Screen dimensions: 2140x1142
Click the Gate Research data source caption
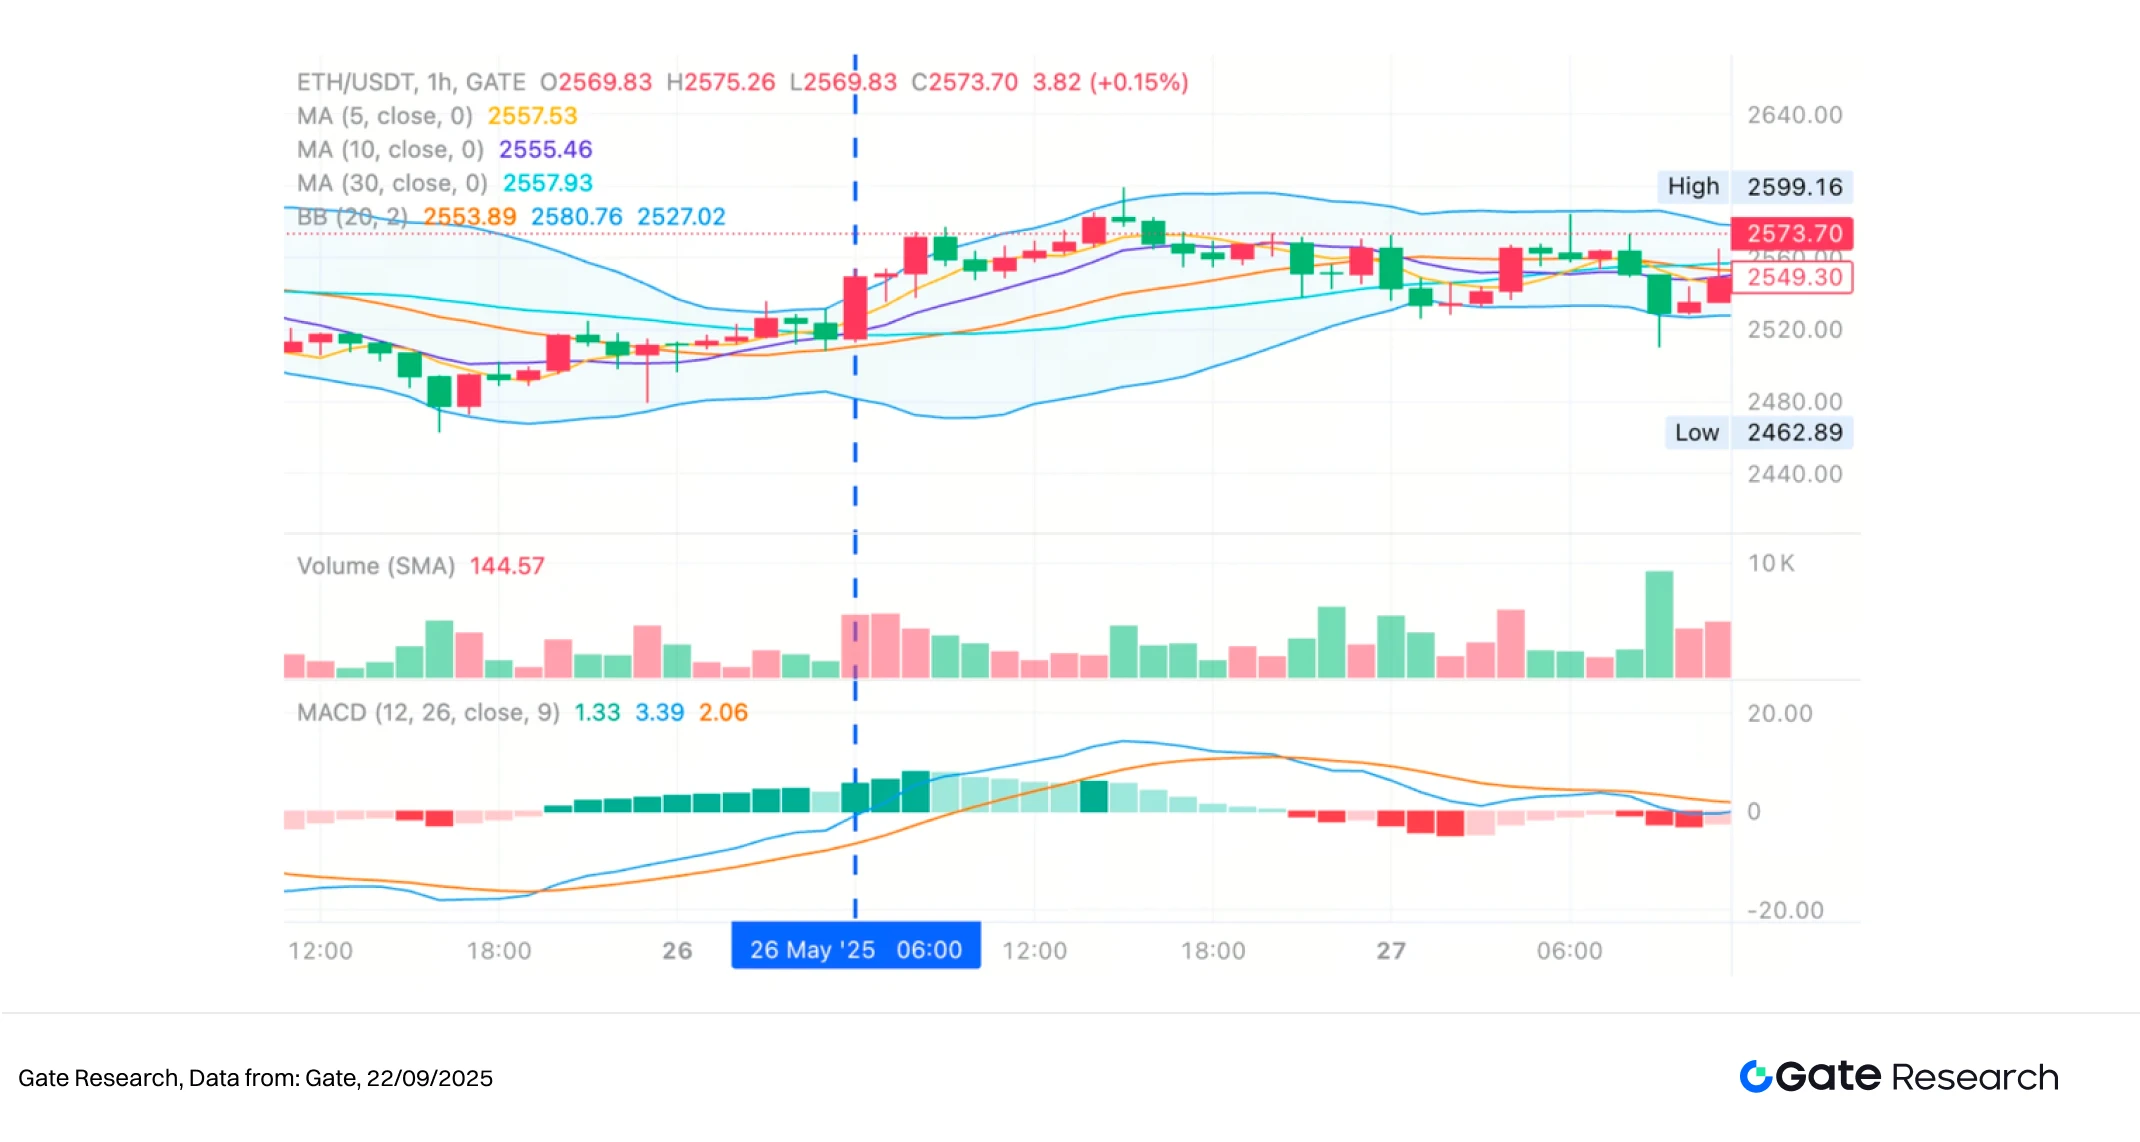(255, 1079)
